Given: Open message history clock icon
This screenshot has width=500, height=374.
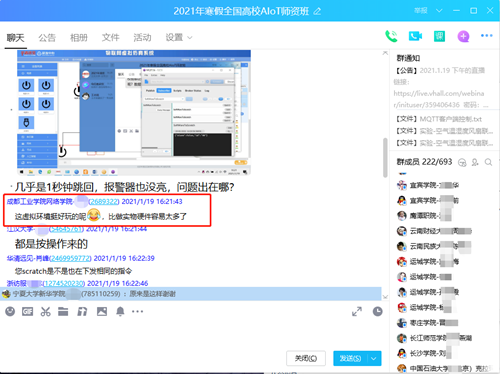Looking at the screenshot, I should (377, 312).
